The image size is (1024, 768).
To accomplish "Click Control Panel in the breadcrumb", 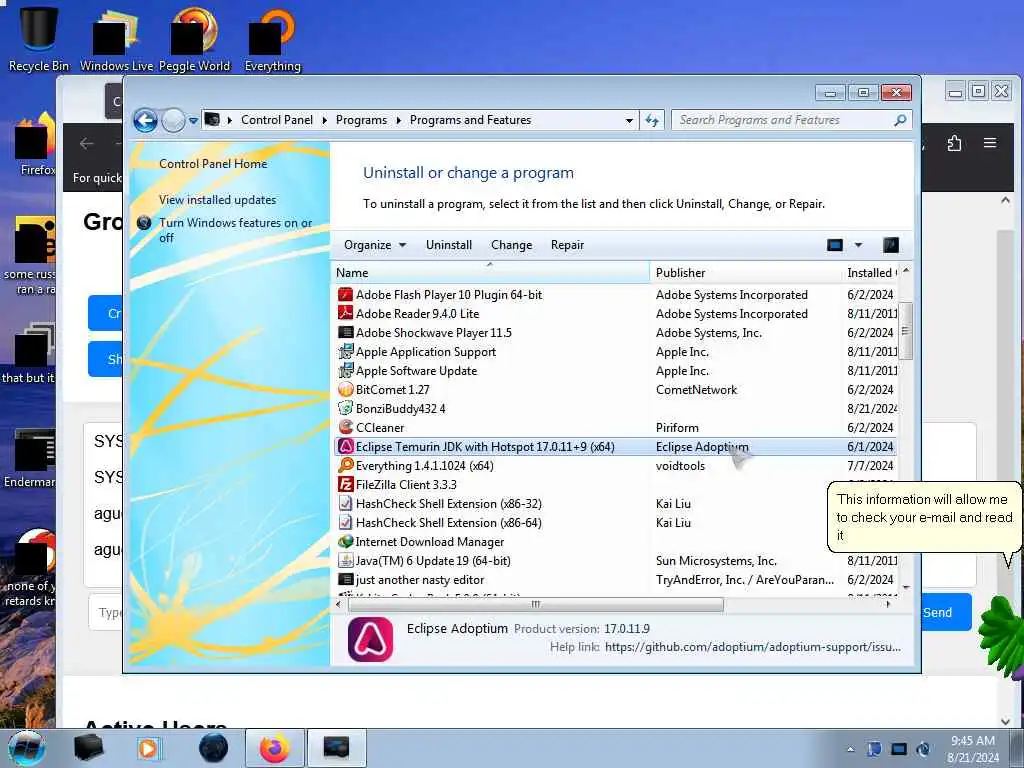I will [x=277, y=120].
